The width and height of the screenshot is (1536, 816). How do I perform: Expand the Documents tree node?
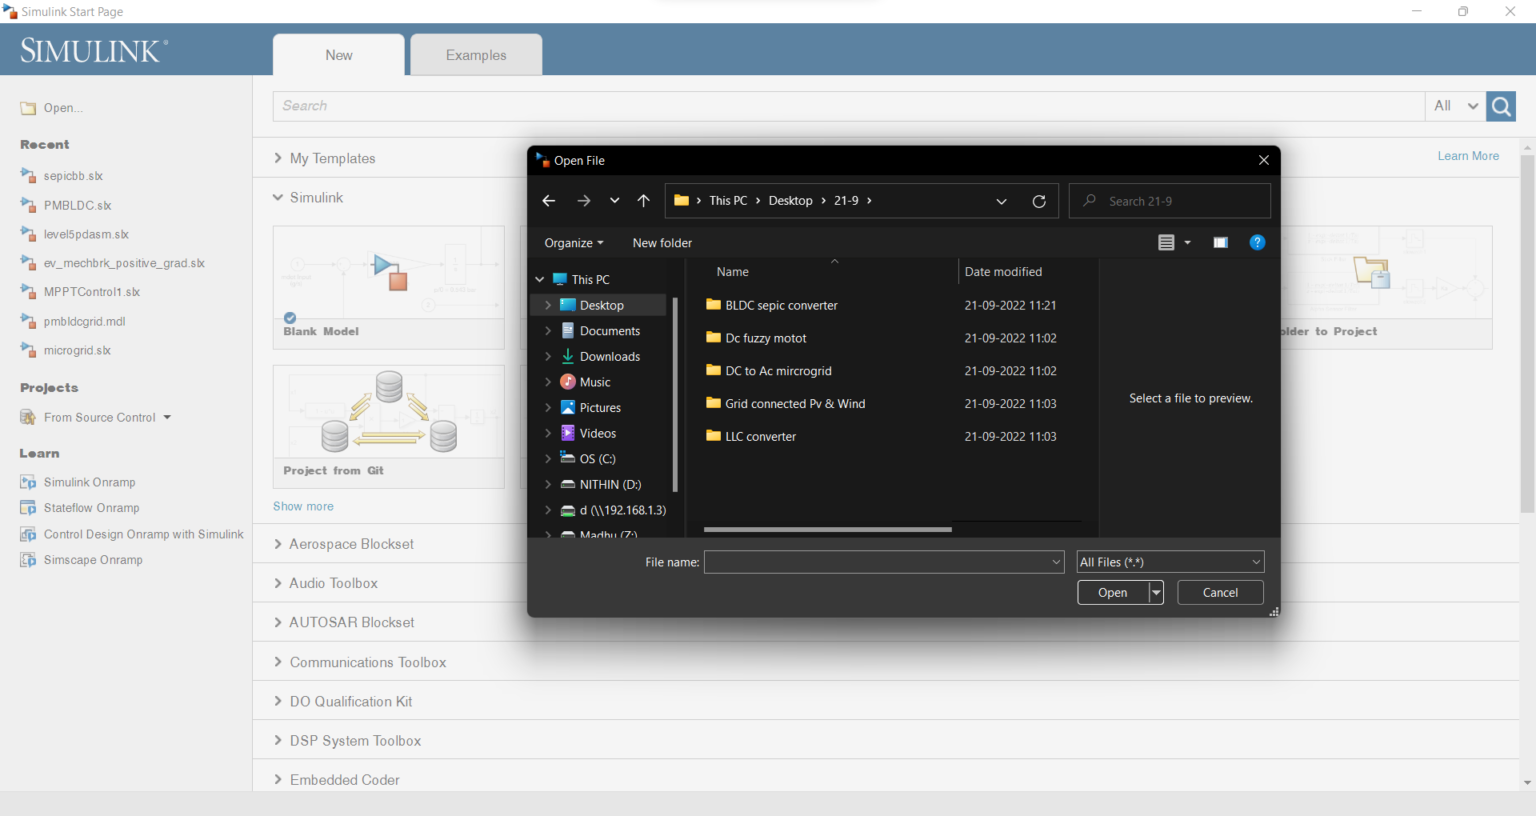(x=548, y=331)
